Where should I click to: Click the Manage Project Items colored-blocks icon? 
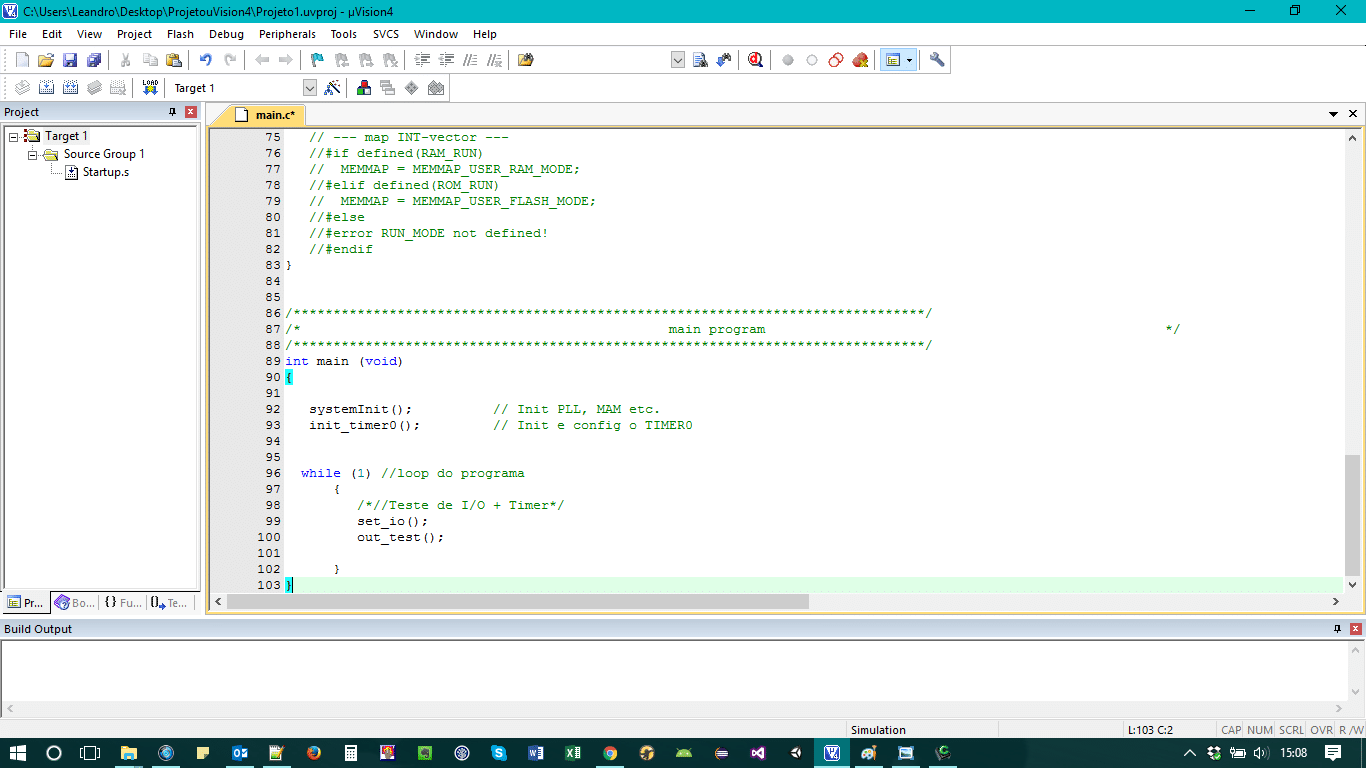click(363, 88)
